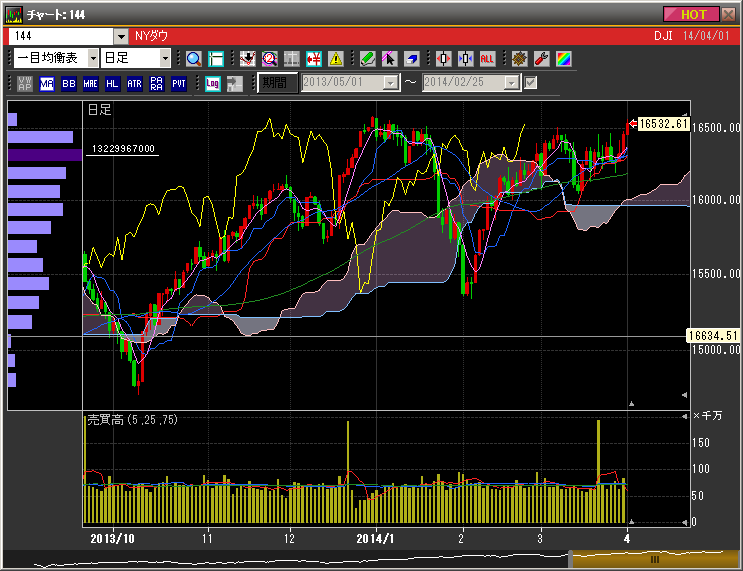Click the 期間 period button

[x=278, y=83]
